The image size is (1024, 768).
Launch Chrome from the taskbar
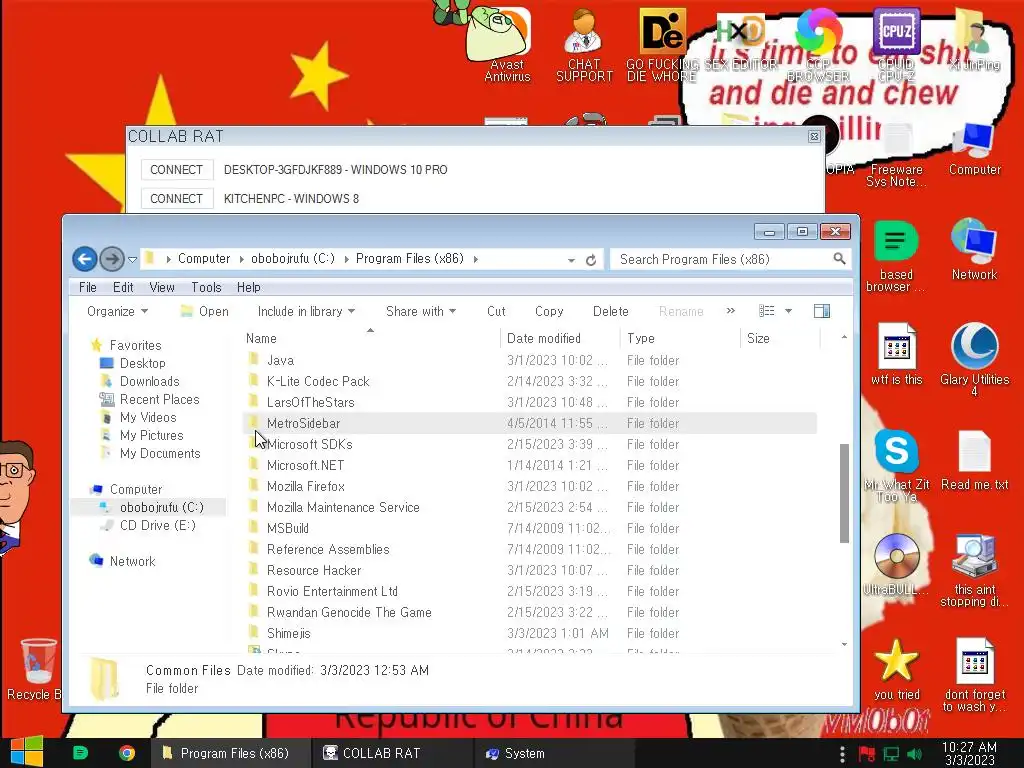coord(127,753)
